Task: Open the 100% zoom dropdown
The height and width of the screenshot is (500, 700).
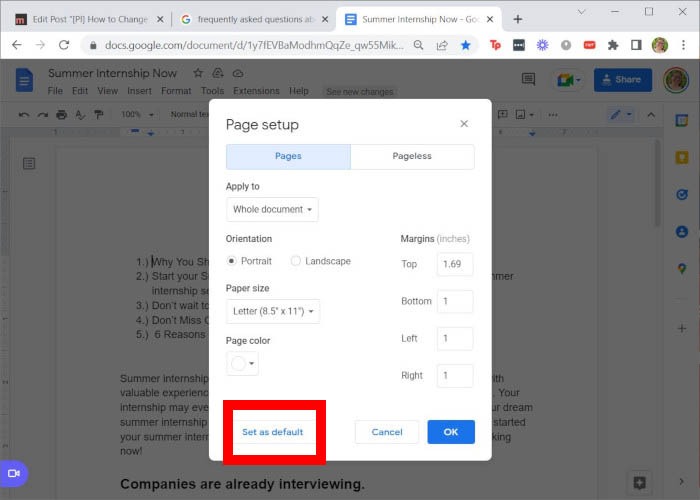Action: click(x=137, y=115)
